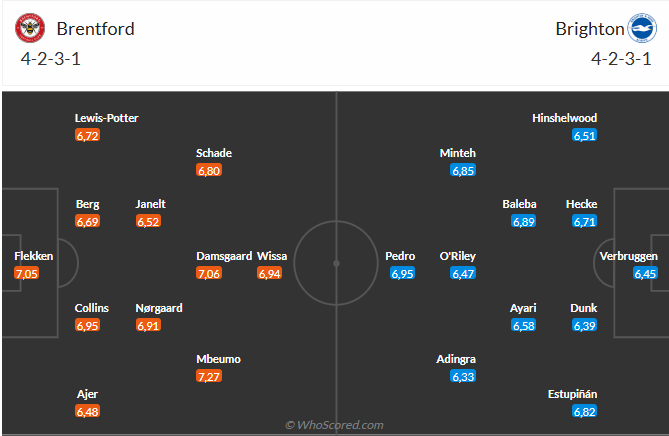Select player Nørgaard

[159, 308]
